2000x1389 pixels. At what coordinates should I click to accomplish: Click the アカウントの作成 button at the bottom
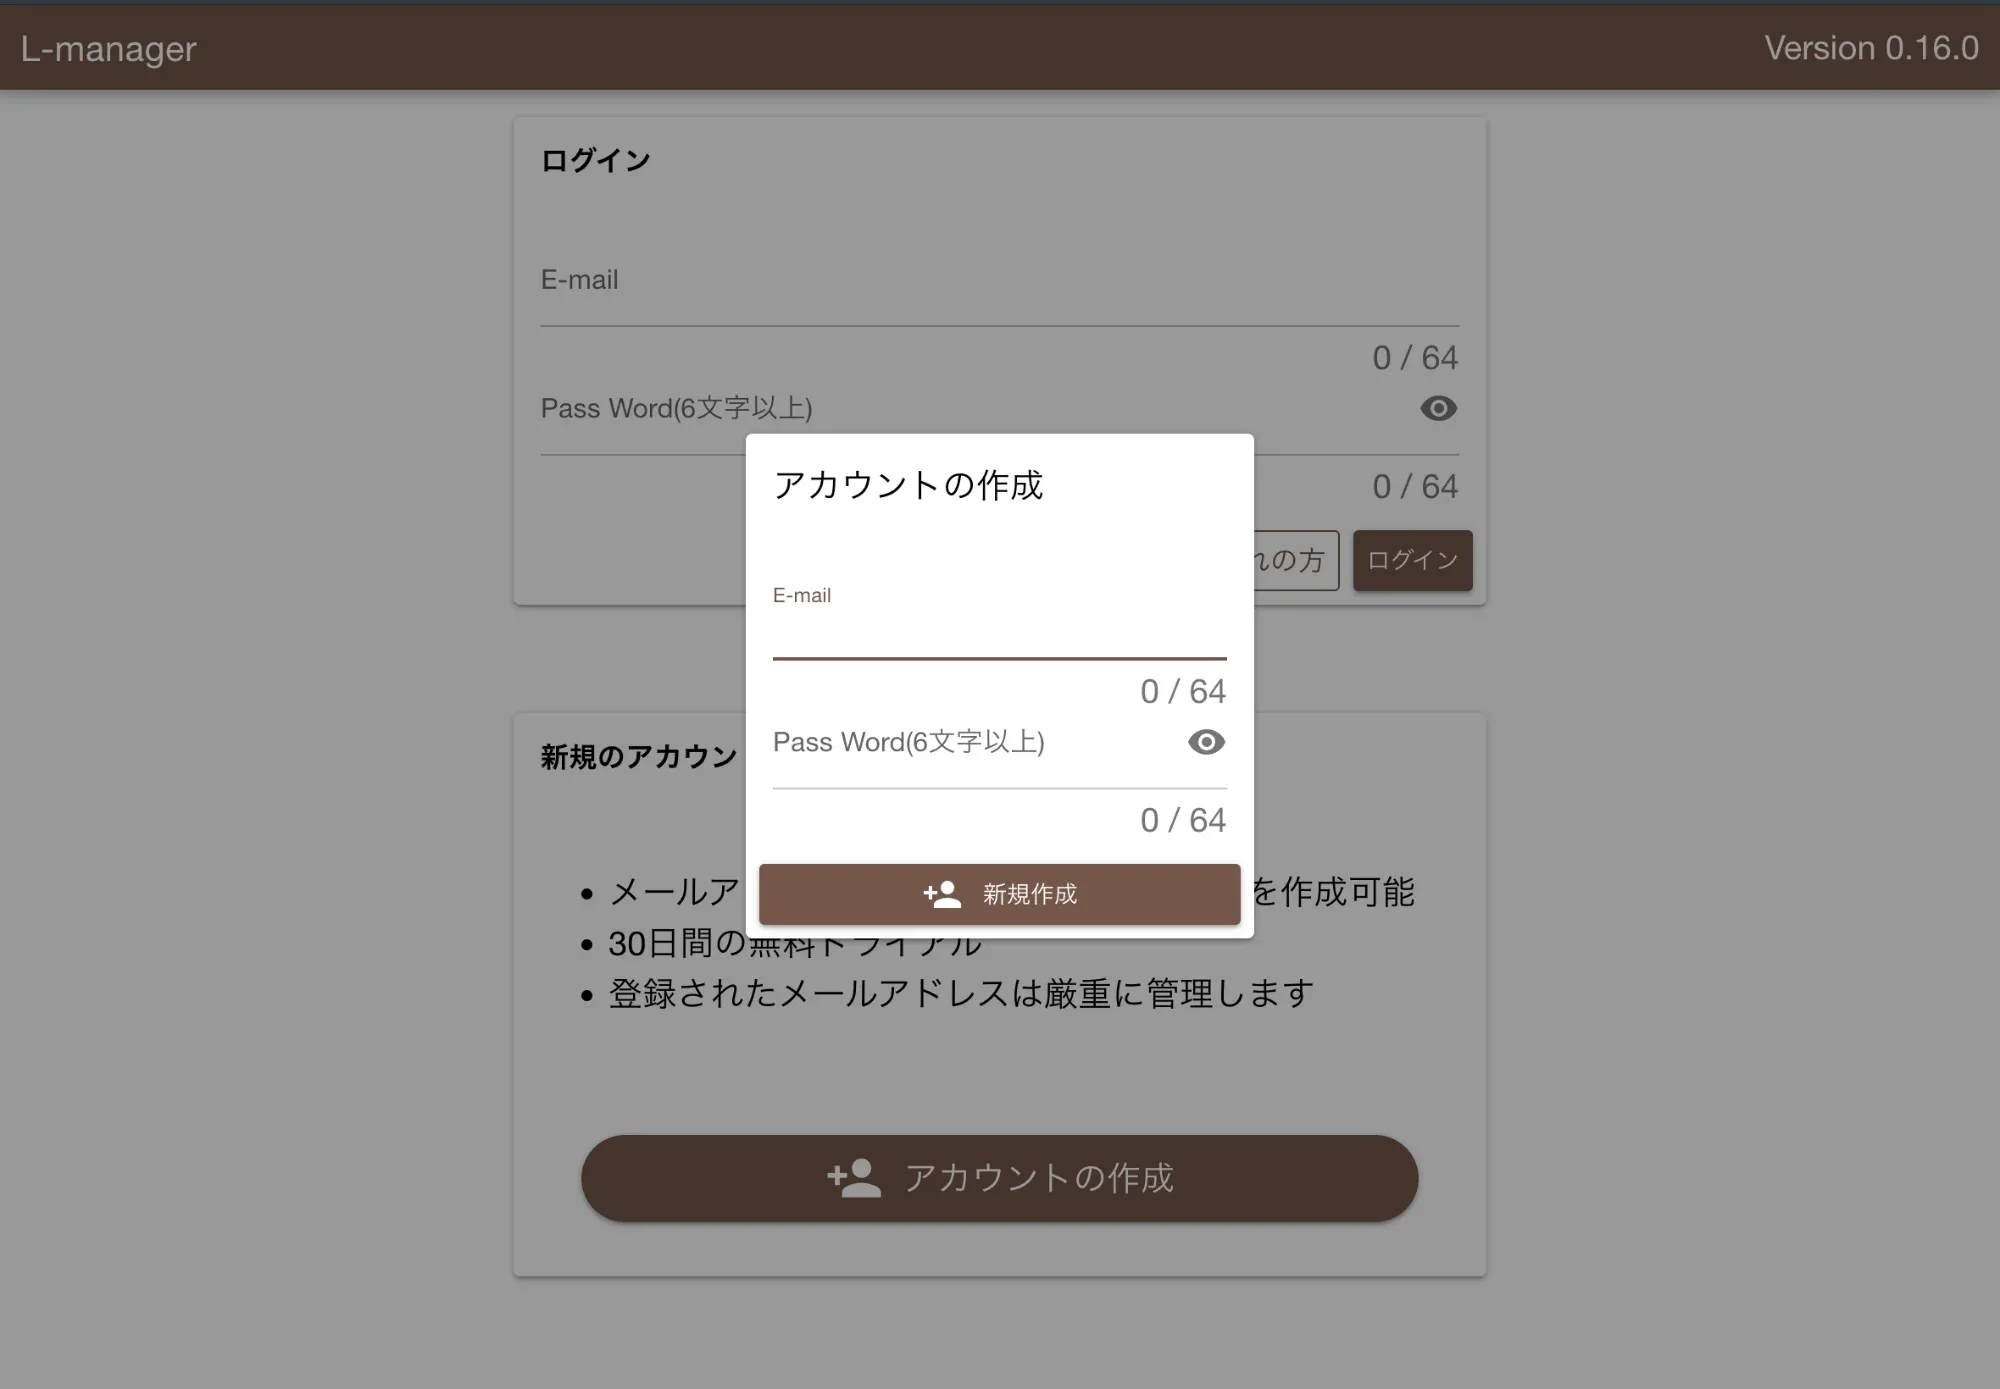pos(998,1177)
